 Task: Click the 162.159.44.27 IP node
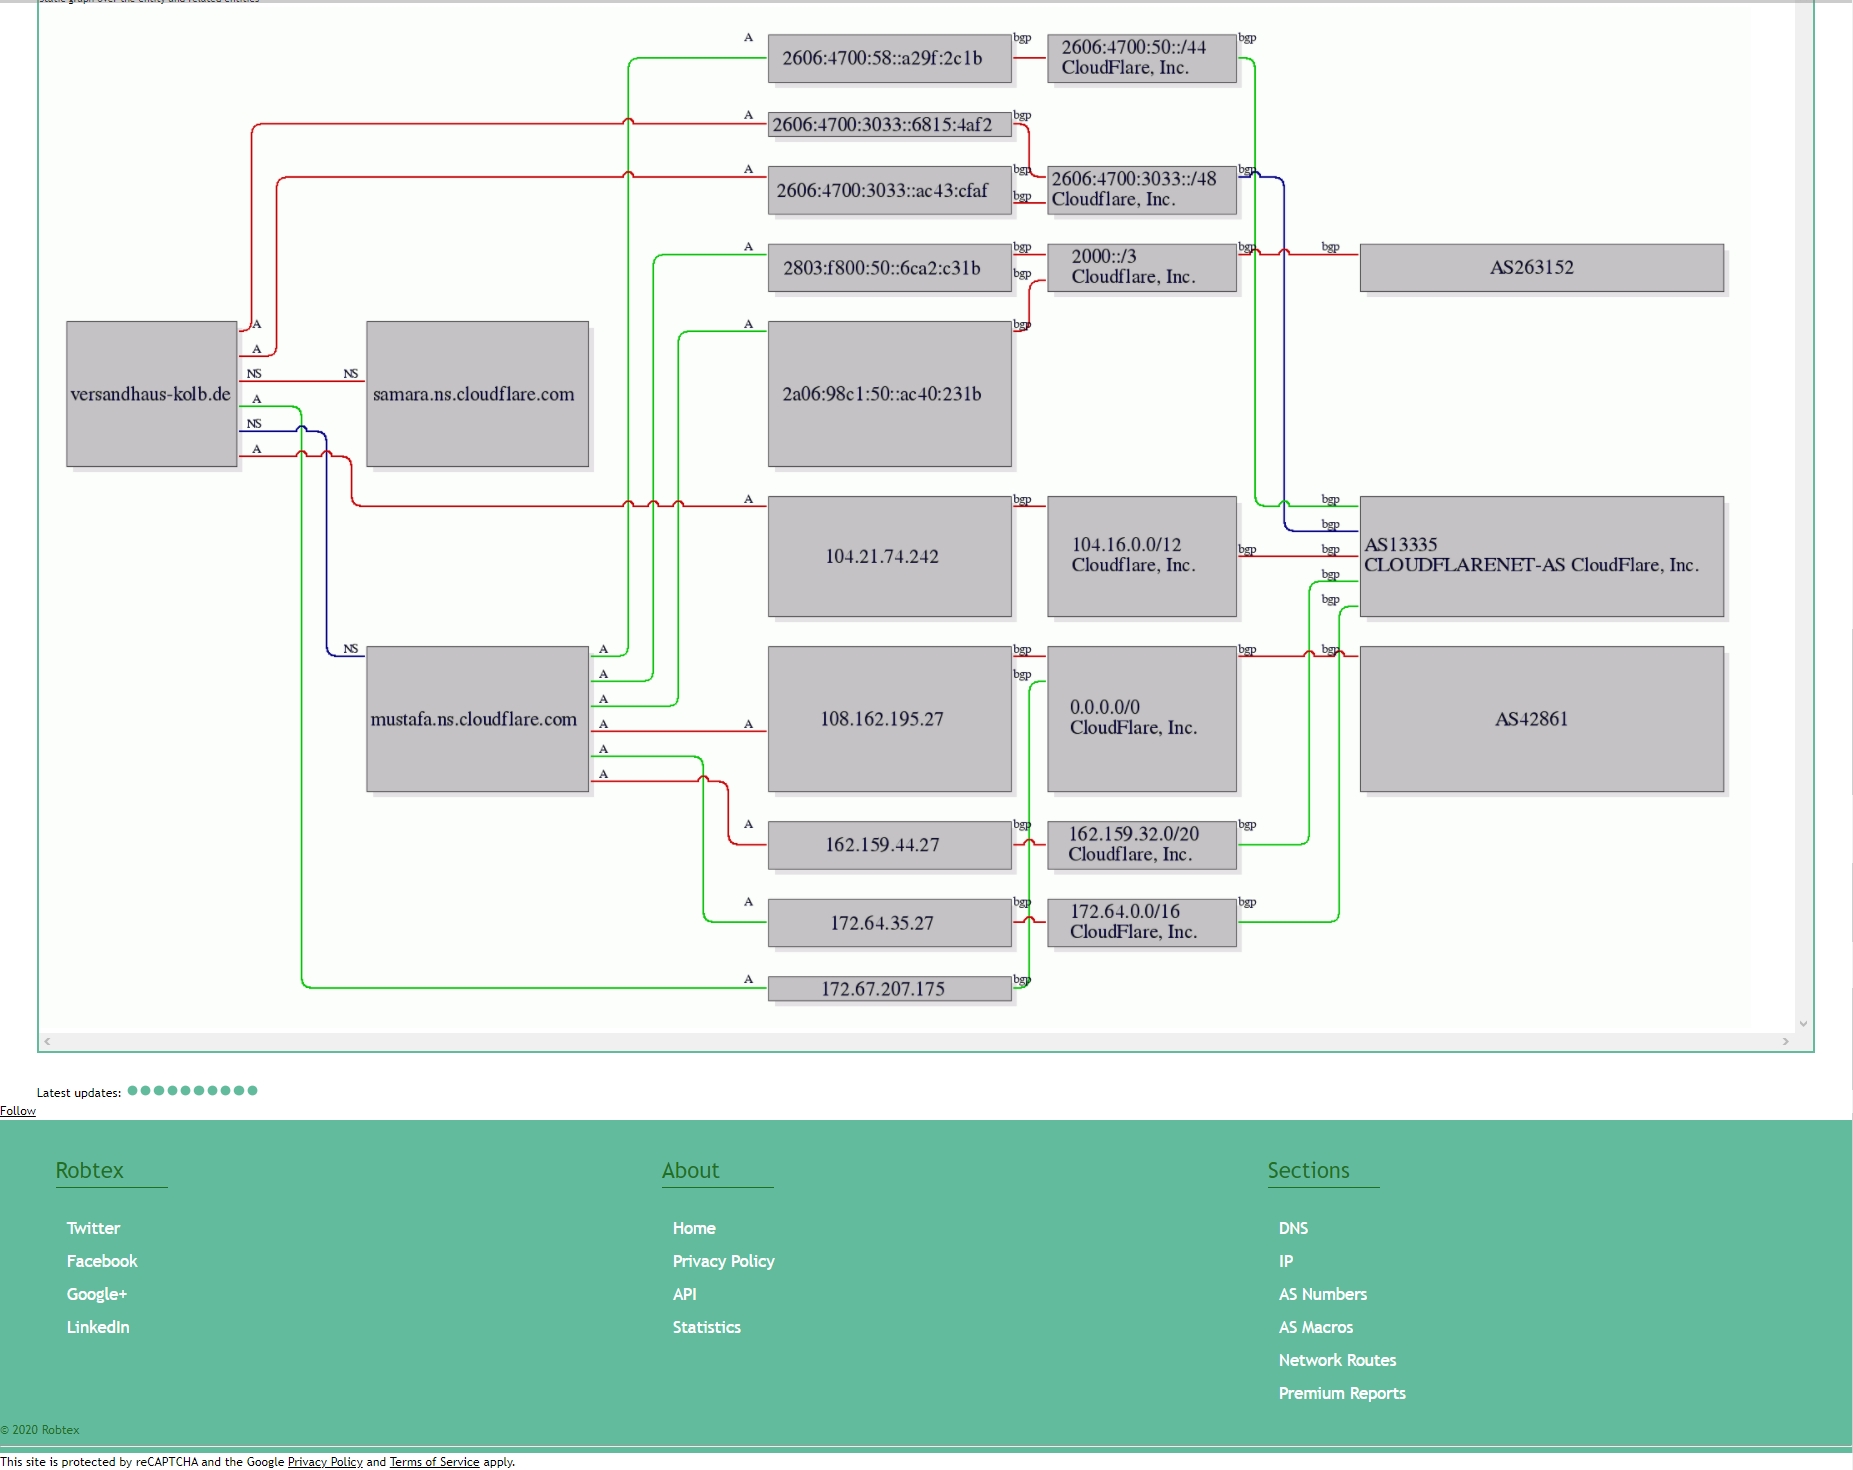click(889, 845)
